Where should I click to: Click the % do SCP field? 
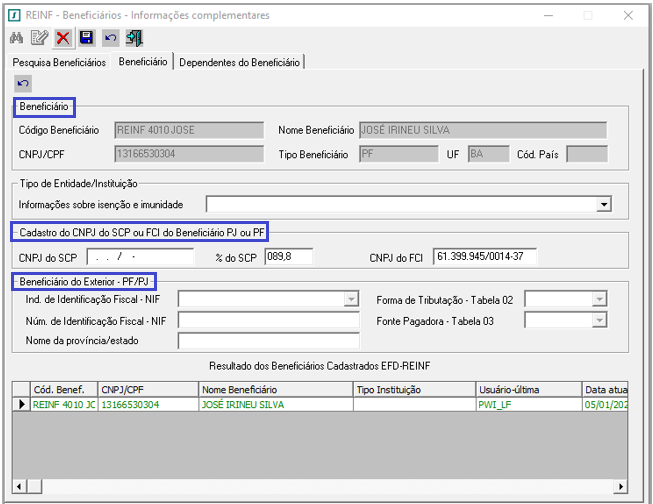(289, 257)
